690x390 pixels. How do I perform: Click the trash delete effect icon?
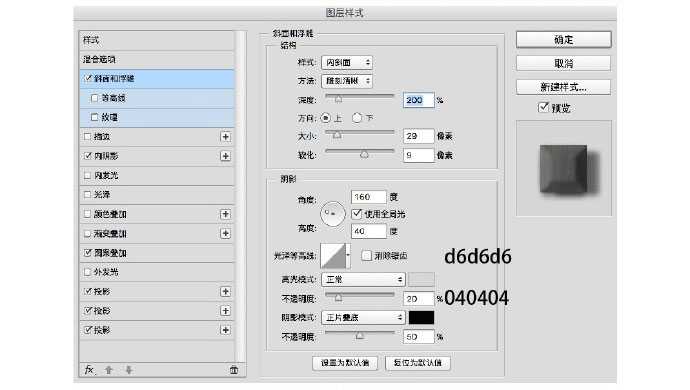coord(234,370)
